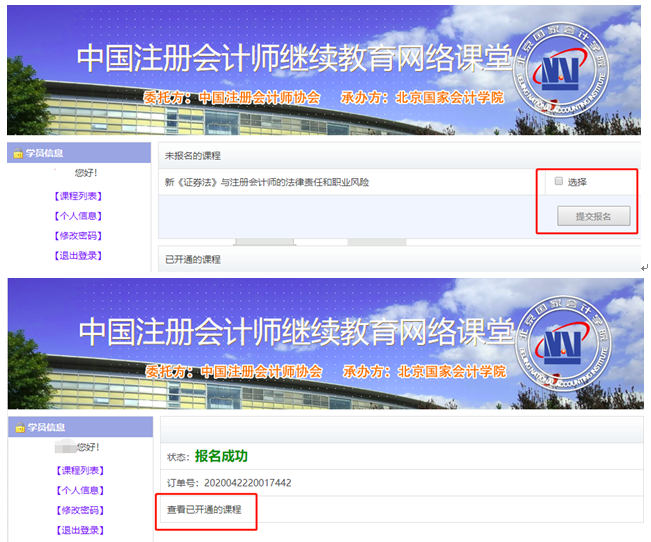This screenshot has height=542, width=651.
Task: Open 个人信息 in the lower sidebar
Action: [80, 490]
